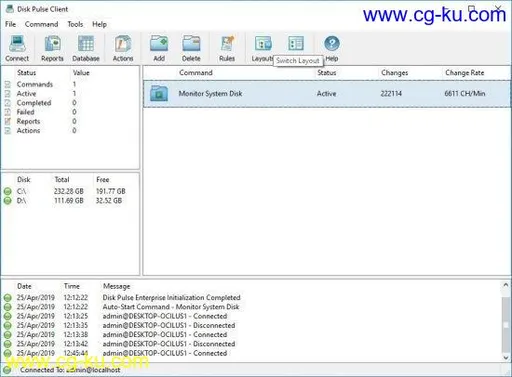The height and width of the screenshot is (377, 512).
Task: Click the Monitor System Disk folder icon
Action: [159, 93]
